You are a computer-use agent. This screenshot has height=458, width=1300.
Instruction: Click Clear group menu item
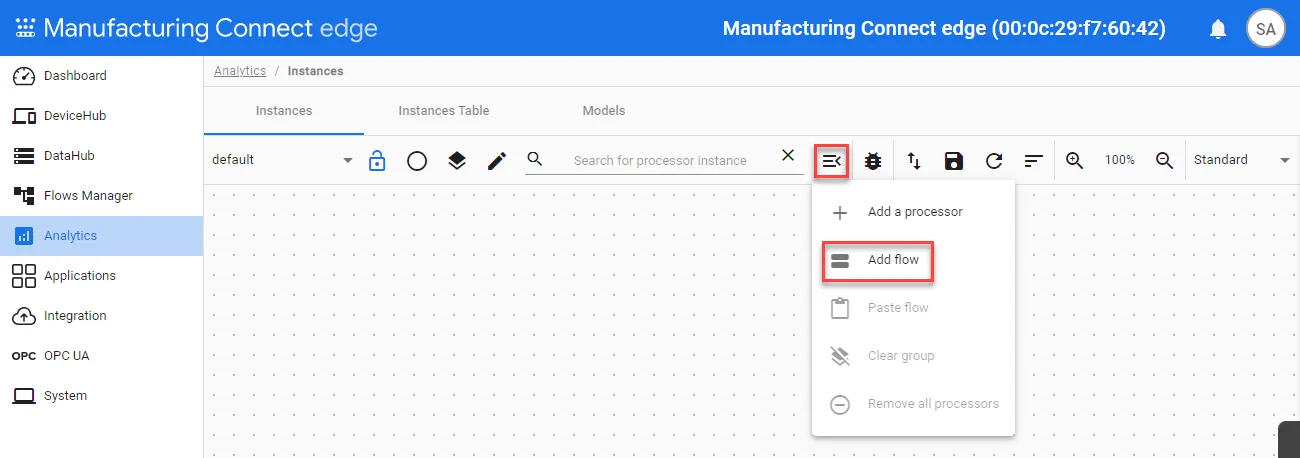click(x=913, y=356)
